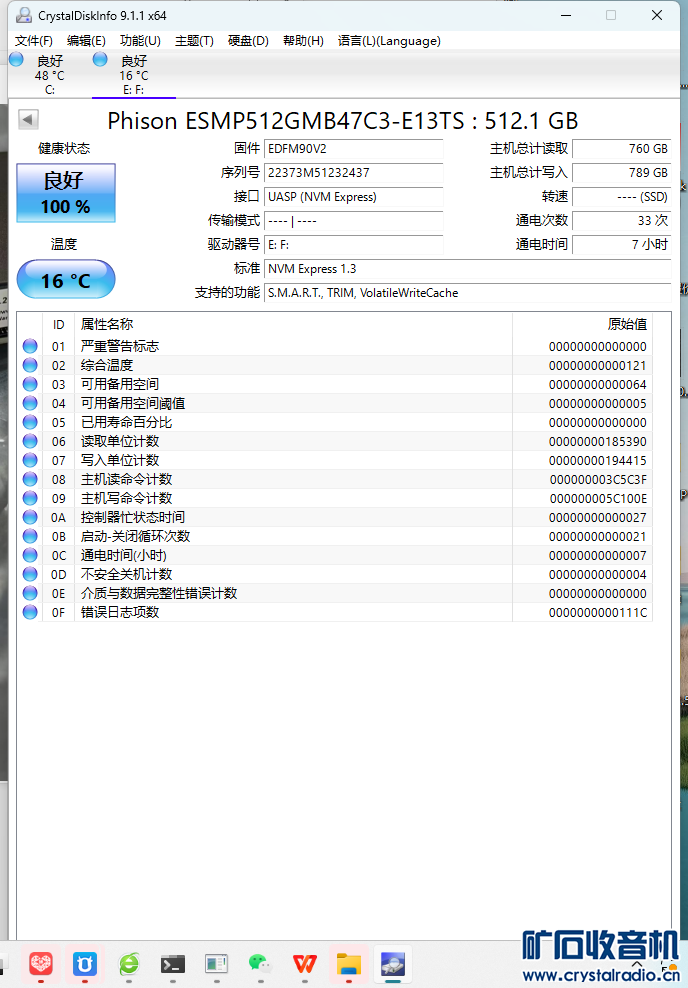688x988 pixels.
Task: Click the serial number field 22373M51232437
Action: click(x=353, y=173)
